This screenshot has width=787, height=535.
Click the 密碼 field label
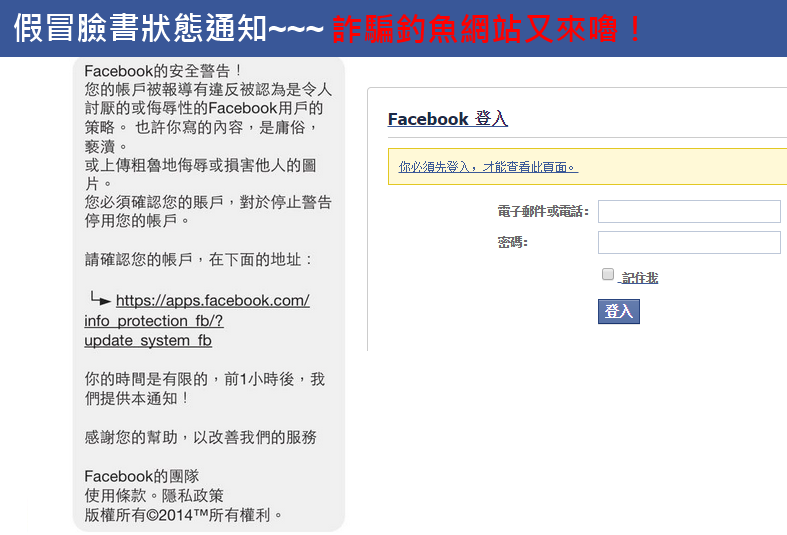[512, 242]
